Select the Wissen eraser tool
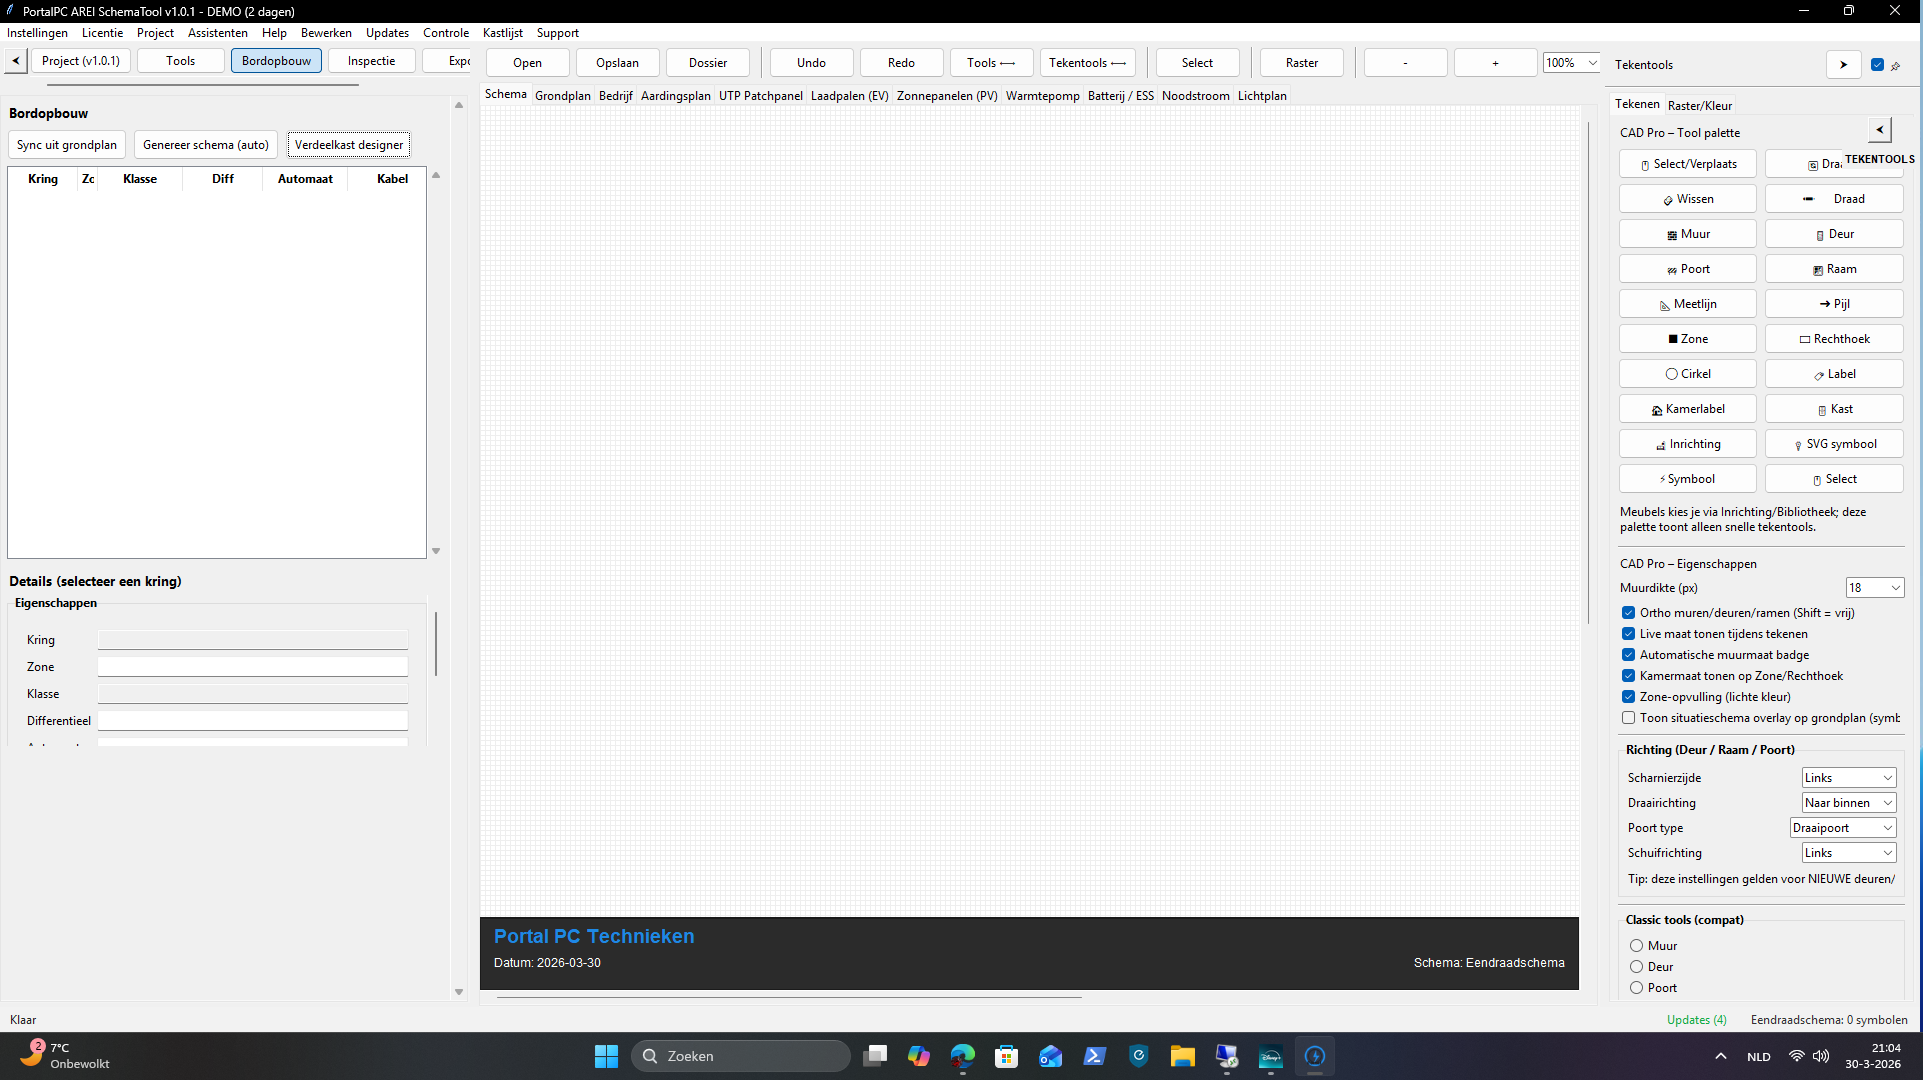The height and width of the screenshot is (1080, 1923). pyautogui.click(x=1687, y=199)
